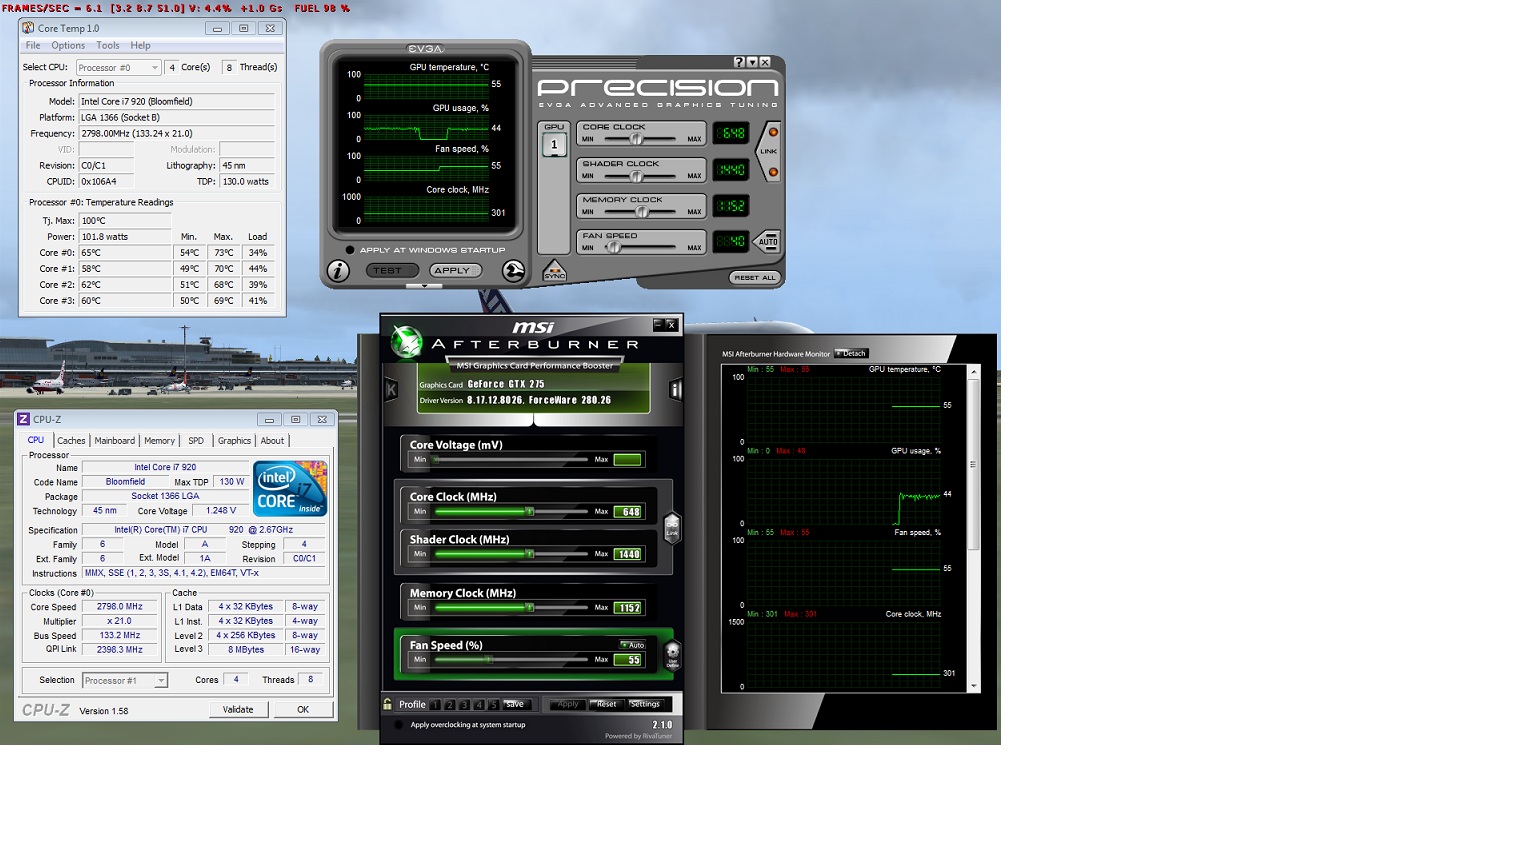The height and width of the screenshot is (864, 1536).
Task: Click the Core Temp title bar icon
Action: tap(28, 28)
